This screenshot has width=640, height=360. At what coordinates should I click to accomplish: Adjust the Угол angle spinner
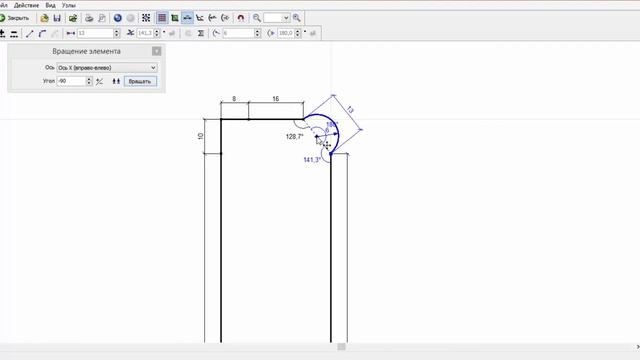(x=89, y=81)
